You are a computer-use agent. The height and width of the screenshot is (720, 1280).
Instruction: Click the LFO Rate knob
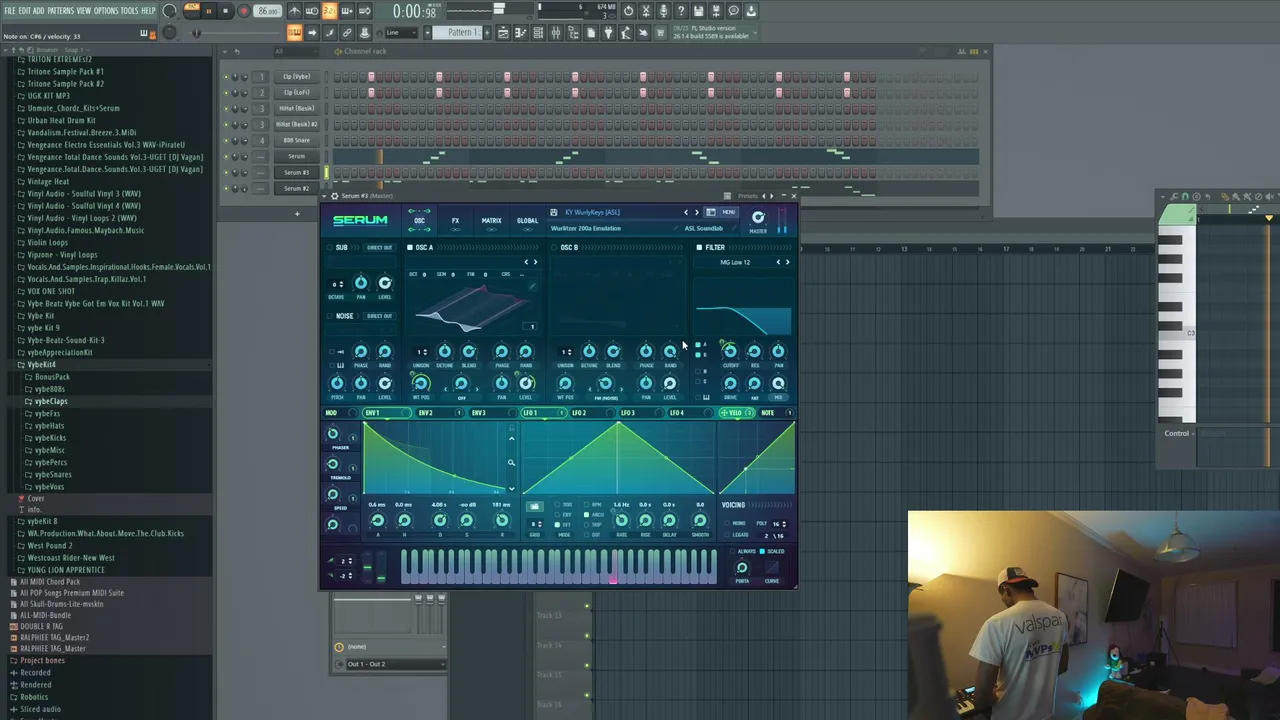point(621,521)
